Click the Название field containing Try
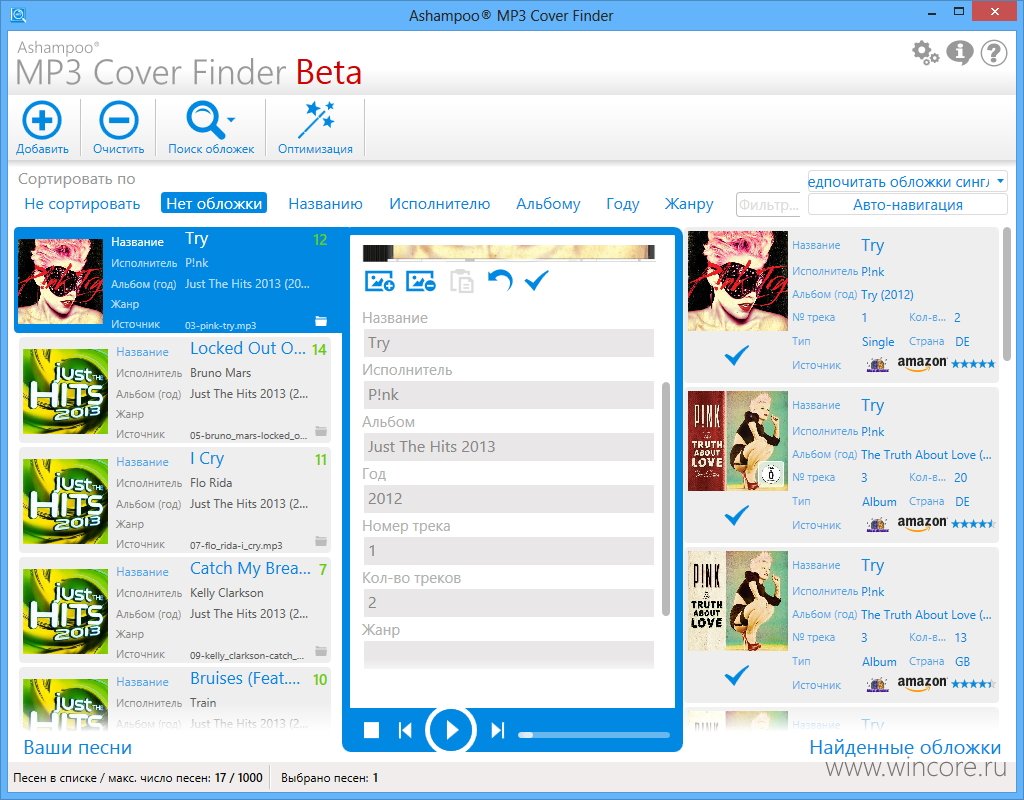Viewport: 1024px width, 800px height. [509, 343]
